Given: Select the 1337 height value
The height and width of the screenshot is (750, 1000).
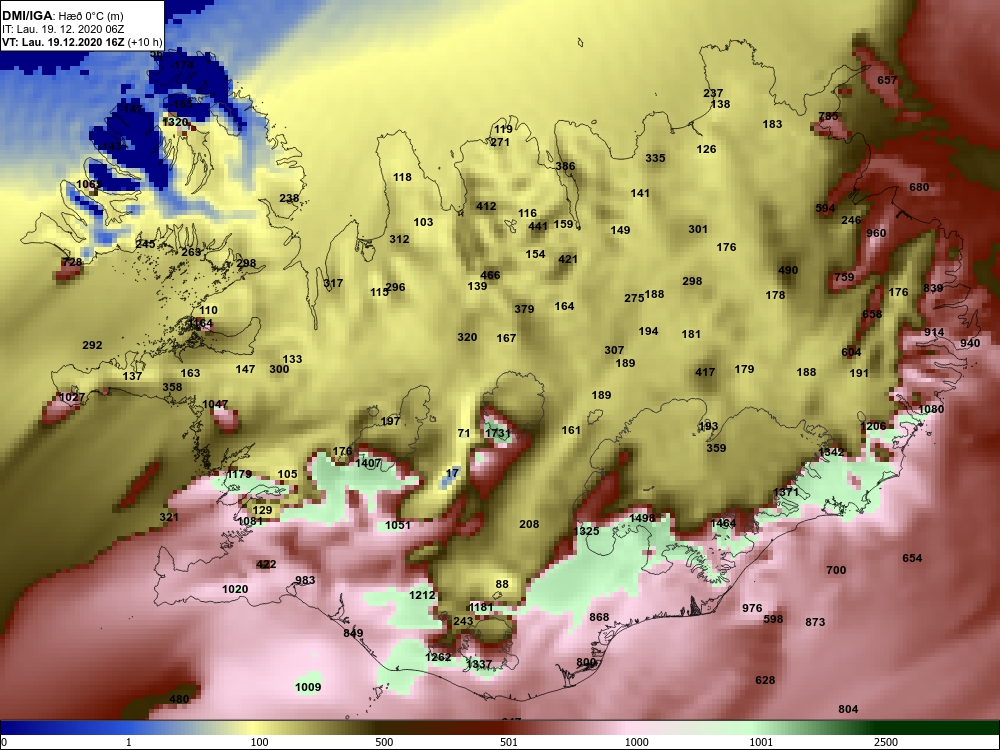Looking at the screenshot, I should 479,664.
